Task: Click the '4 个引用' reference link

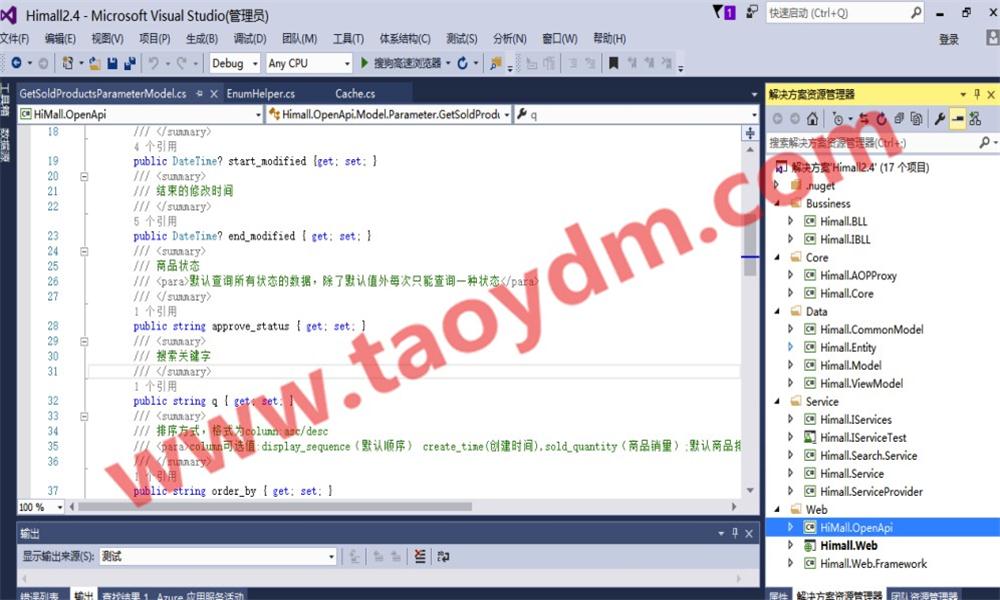Action: point(155,147)
